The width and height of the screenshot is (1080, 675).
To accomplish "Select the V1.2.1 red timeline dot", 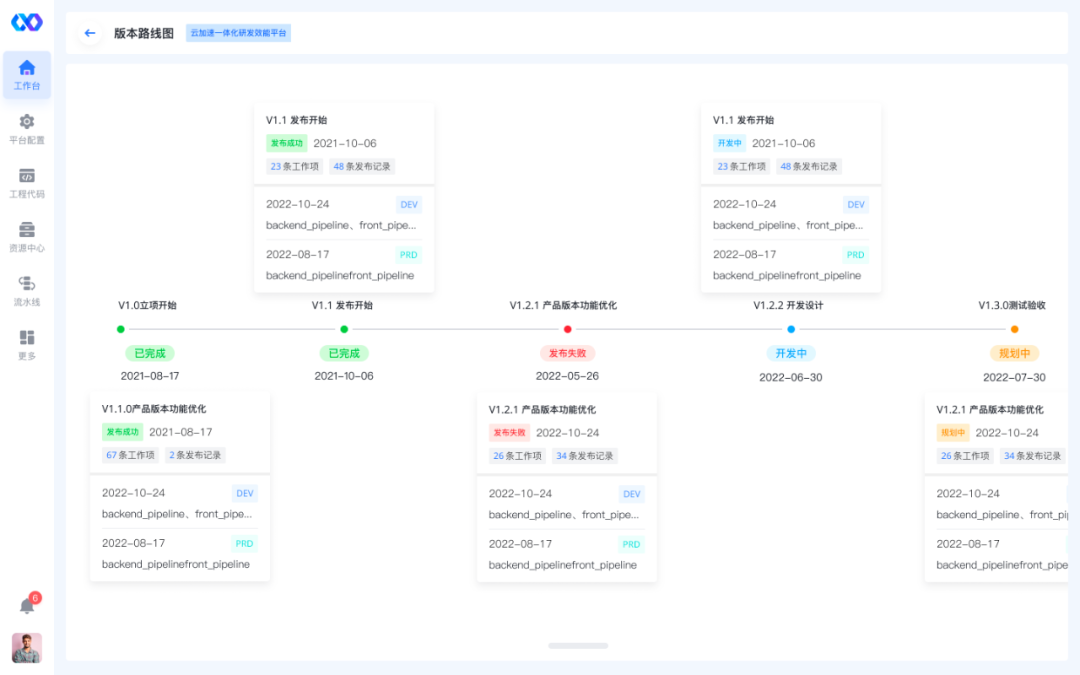I will click(567, 328).
